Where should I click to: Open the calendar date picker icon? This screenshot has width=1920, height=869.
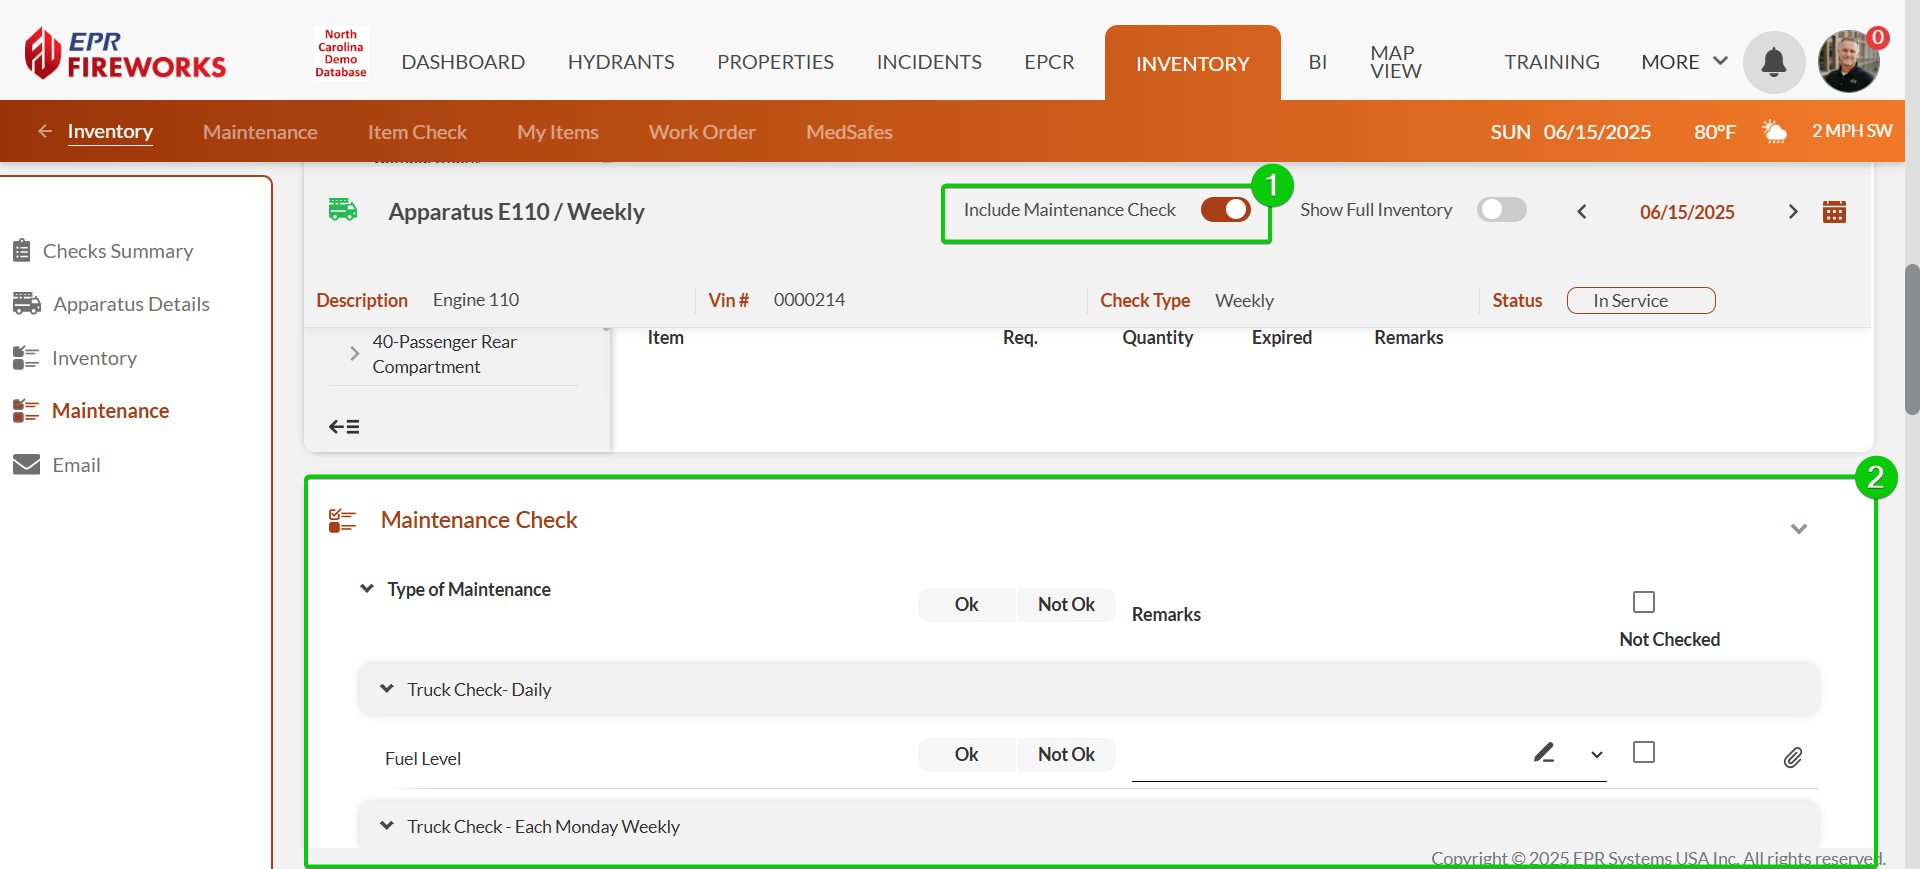tap(1834, 212)
